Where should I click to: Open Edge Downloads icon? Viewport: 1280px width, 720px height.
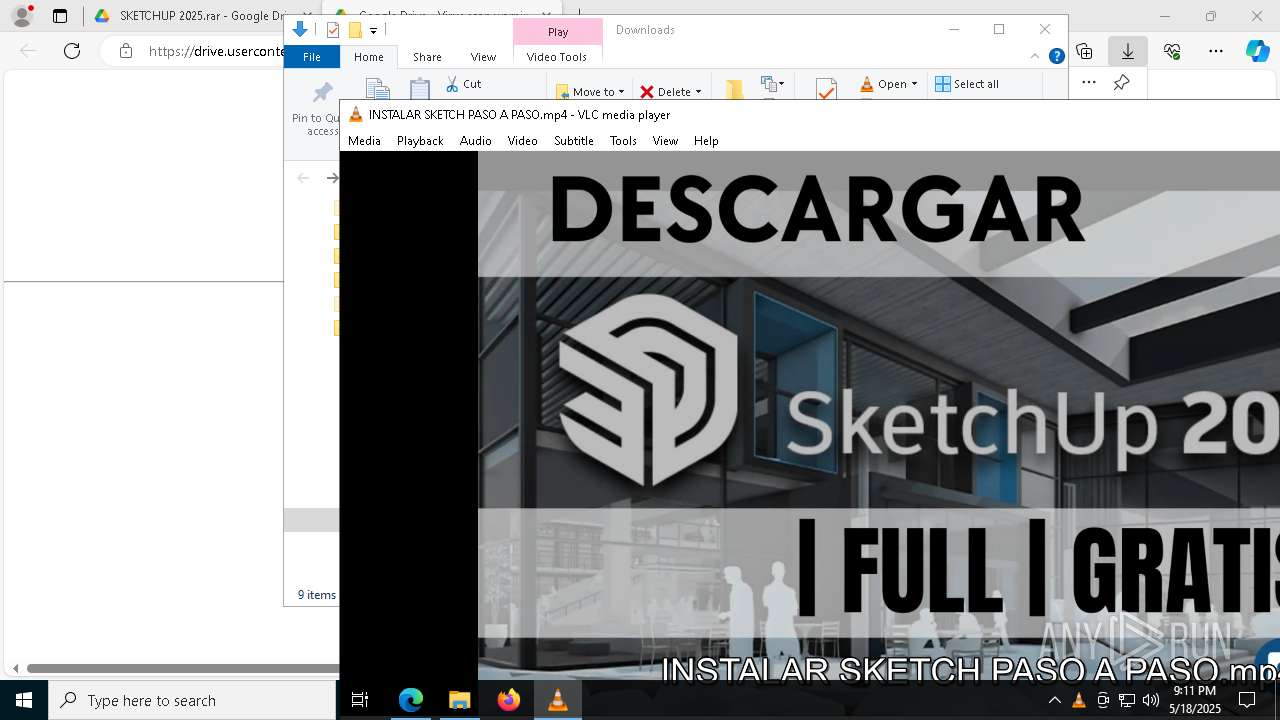(x=1128, y=51)
